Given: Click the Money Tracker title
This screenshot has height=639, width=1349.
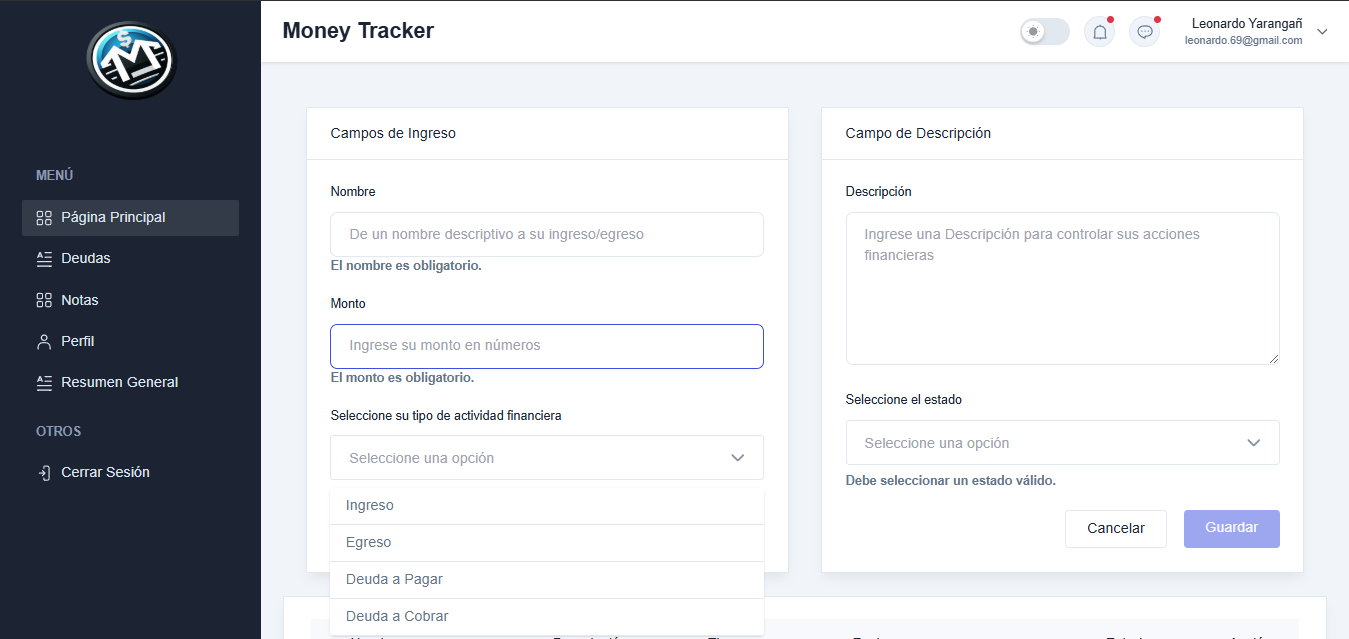Looking at the screenshot, I should tap(358, 31).
